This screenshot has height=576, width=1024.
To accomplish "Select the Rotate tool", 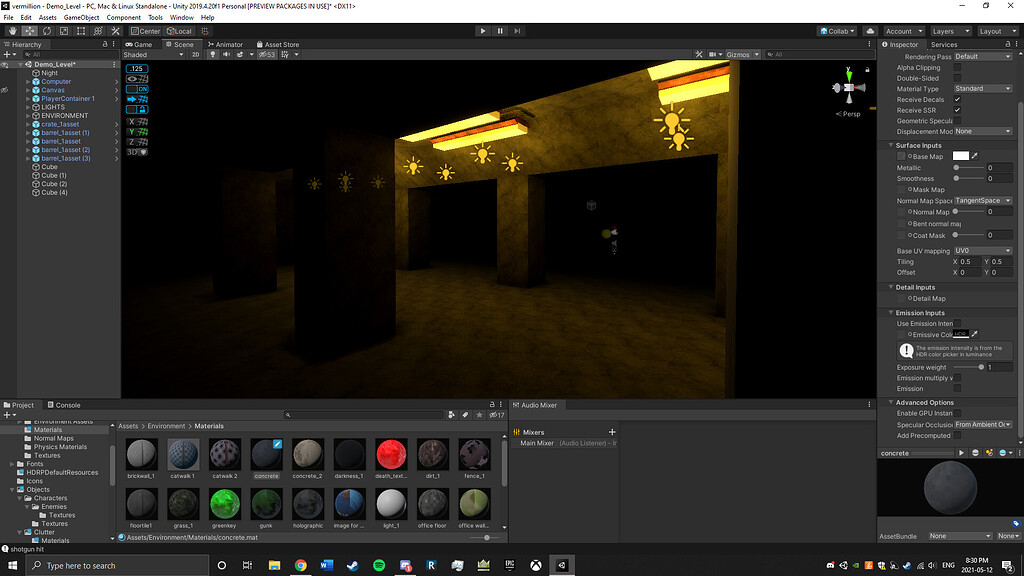I will 47,31.
